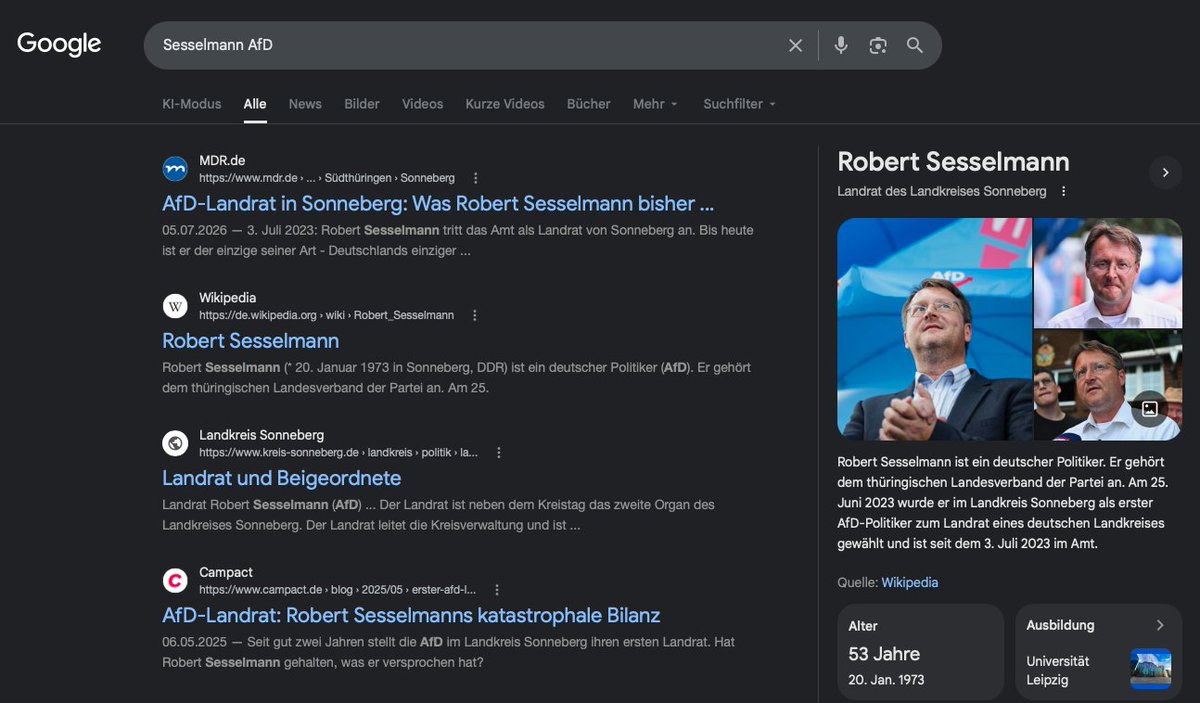The width and height of the screenshot is (1200, 703).
Task: Open knowledge panel options beside Landrat subtitle
Action: point(1064,191)
